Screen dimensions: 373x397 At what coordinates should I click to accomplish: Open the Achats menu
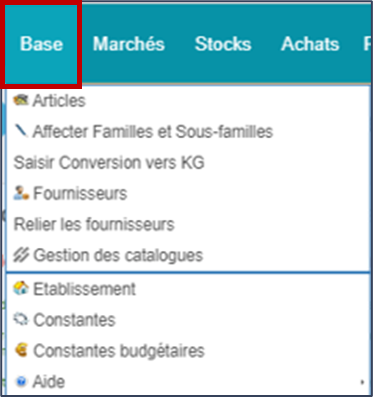310,44
